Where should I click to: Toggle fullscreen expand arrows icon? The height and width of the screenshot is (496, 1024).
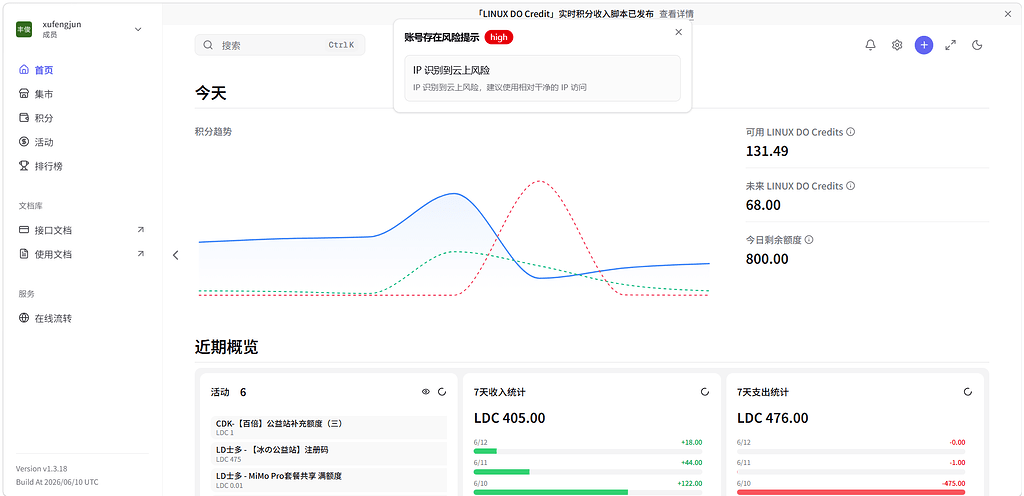tap(951, 45)
